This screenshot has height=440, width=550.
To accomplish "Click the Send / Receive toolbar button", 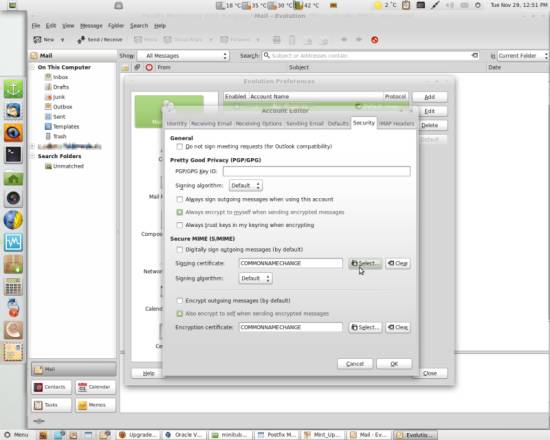I will pos(100,40).
